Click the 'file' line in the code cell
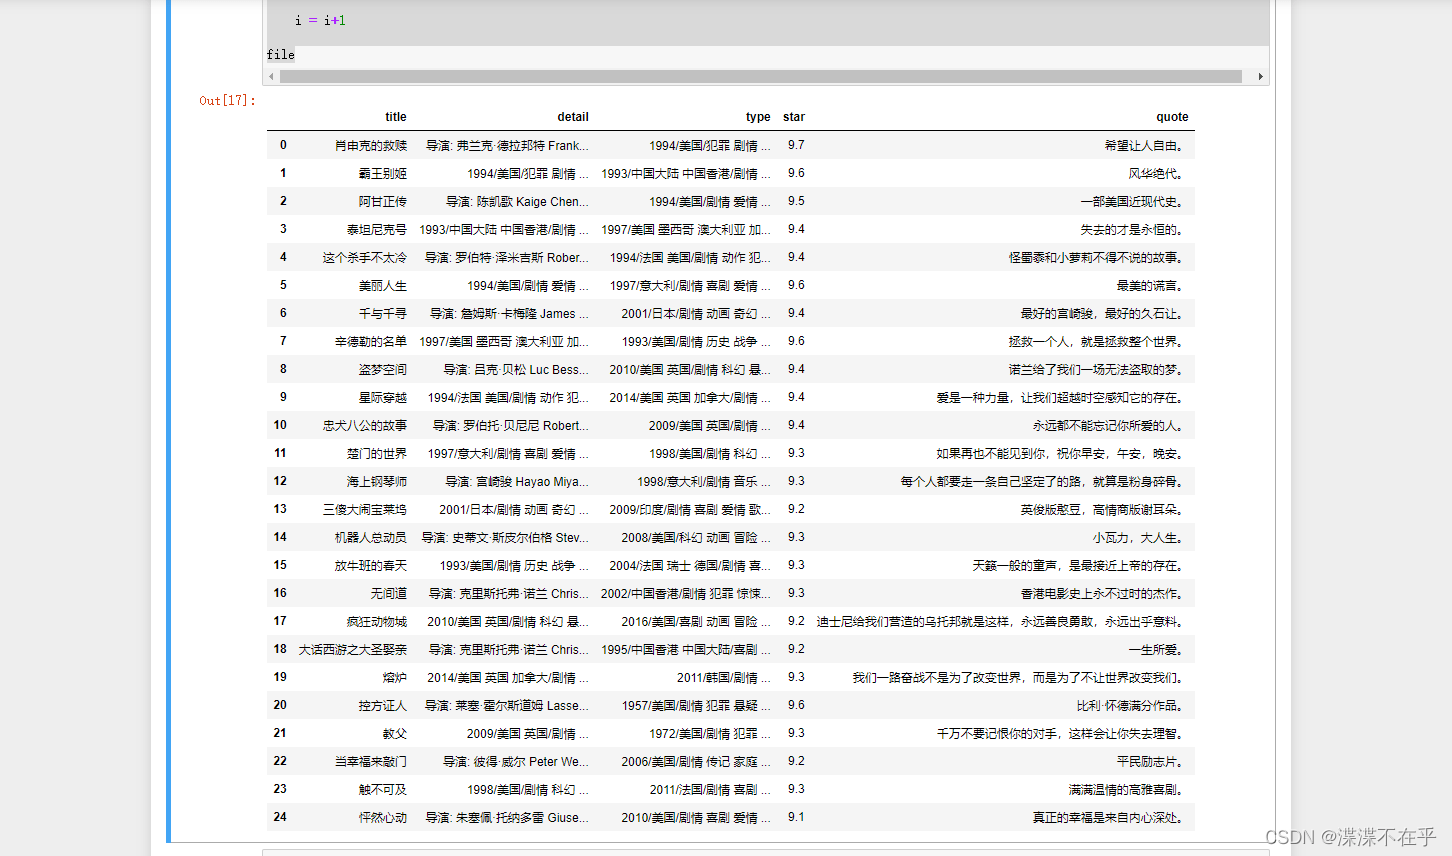This screenshot has height=856, width=1452. 281,55
